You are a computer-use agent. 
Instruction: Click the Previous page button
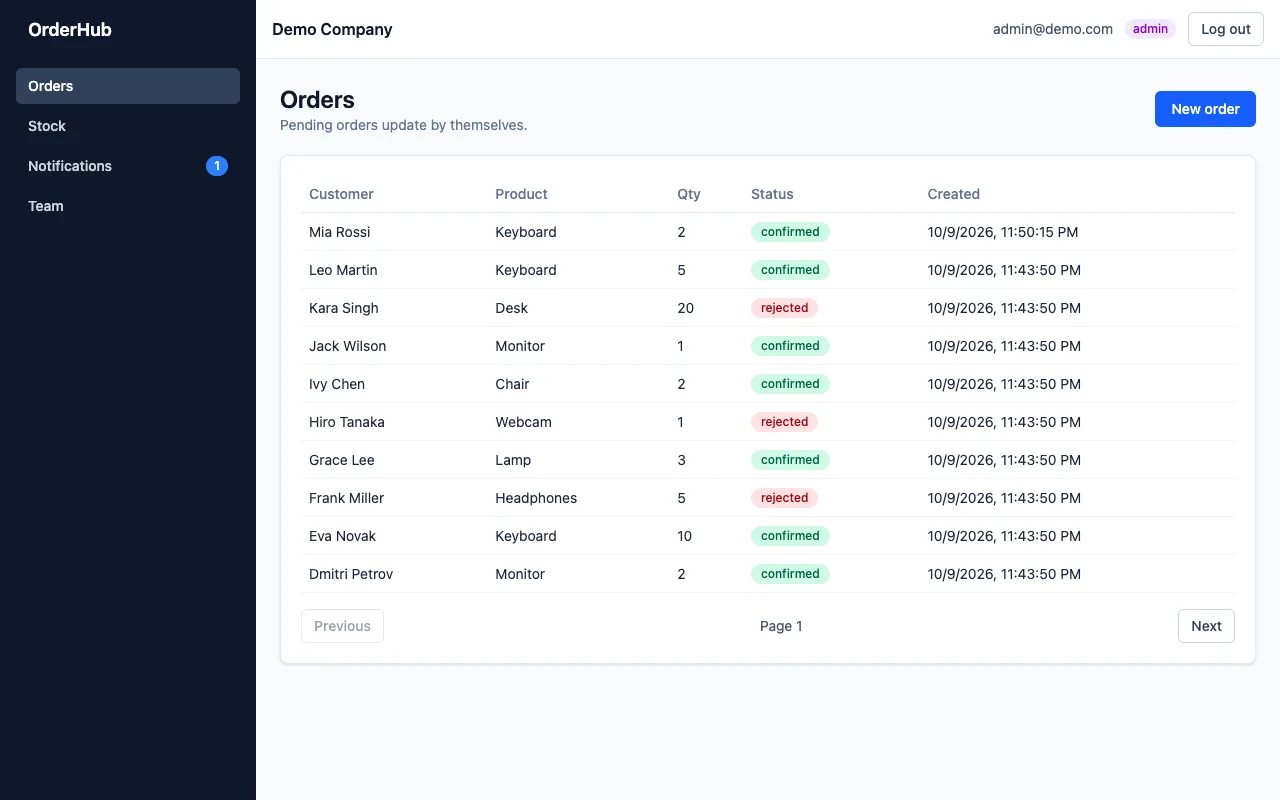pyautogui.click(x=342, y=626)
